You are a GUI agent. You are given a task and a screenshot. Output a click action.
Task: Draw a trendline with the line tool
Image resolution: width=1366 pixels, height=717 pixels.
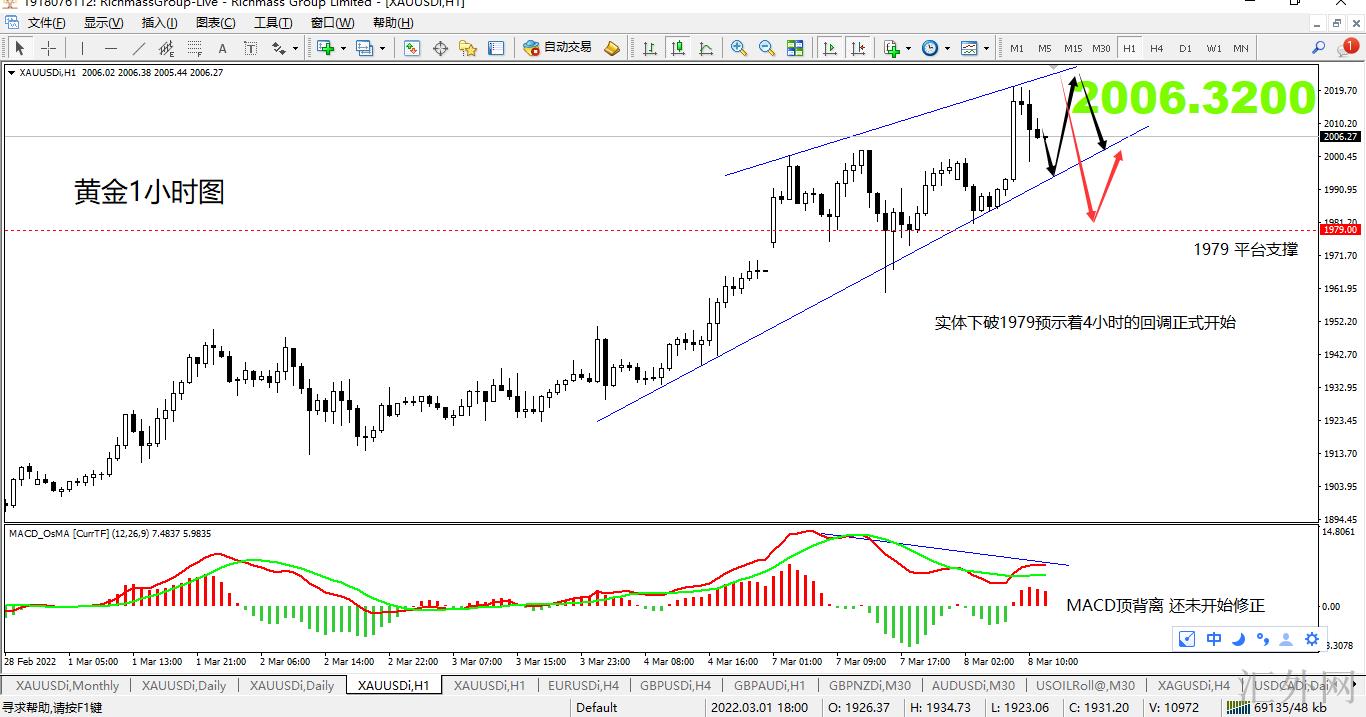click(138, 48)
